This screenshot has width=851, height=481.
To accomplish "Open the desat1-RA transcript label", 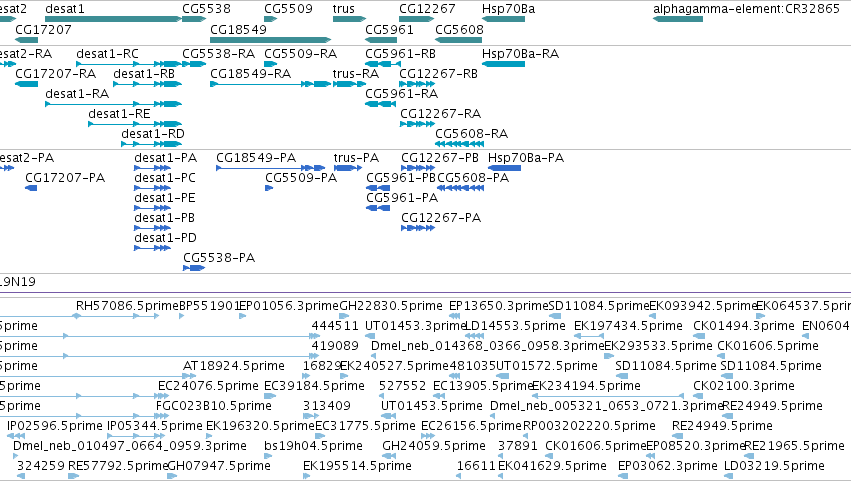I will tap(77, 94).
